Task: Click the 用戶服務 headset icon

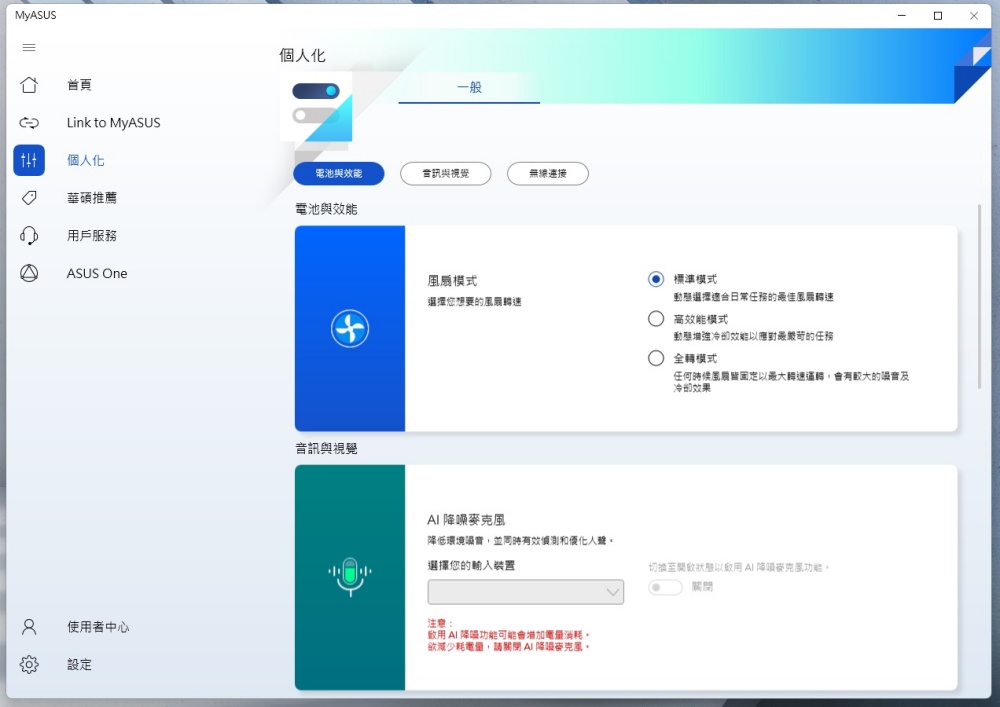Action: [29, 235]
